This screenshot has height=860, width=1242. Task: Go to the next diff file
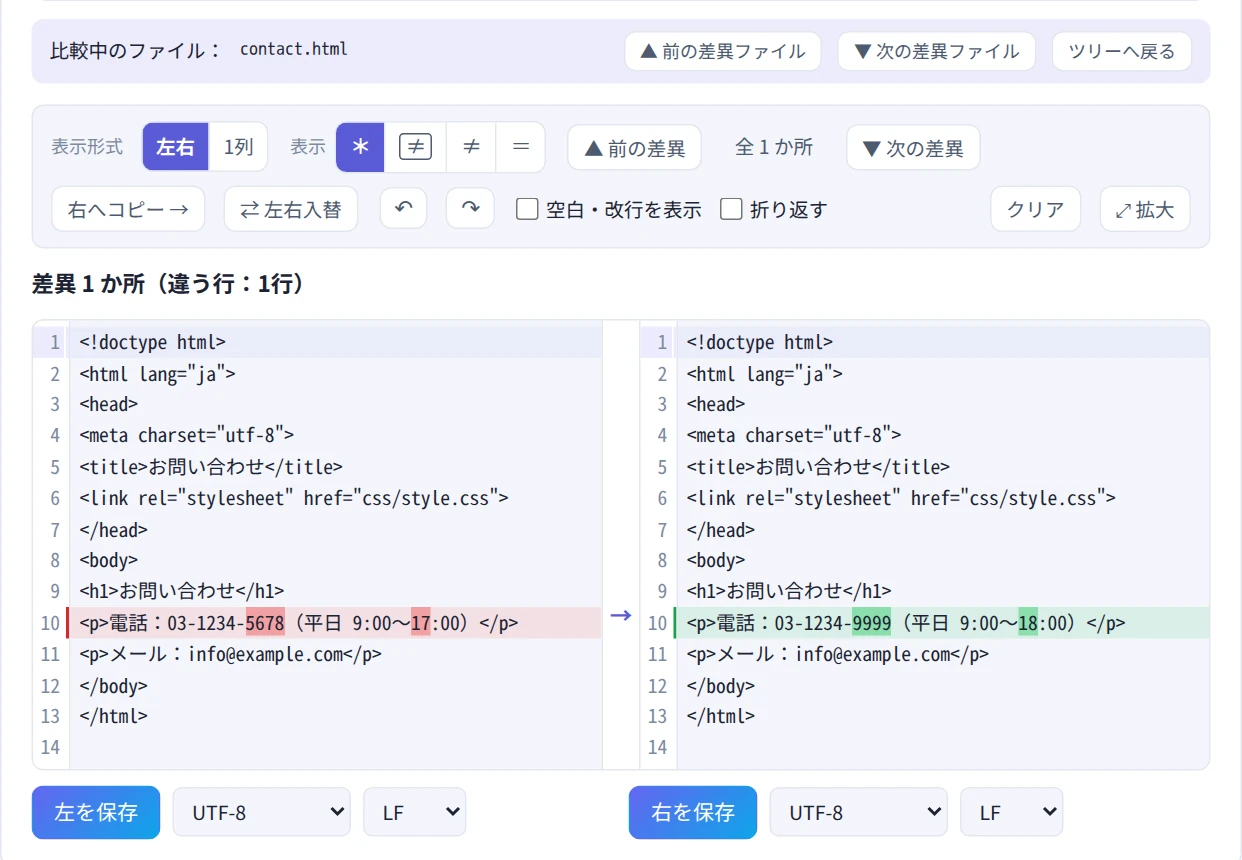tap(937, 51)
